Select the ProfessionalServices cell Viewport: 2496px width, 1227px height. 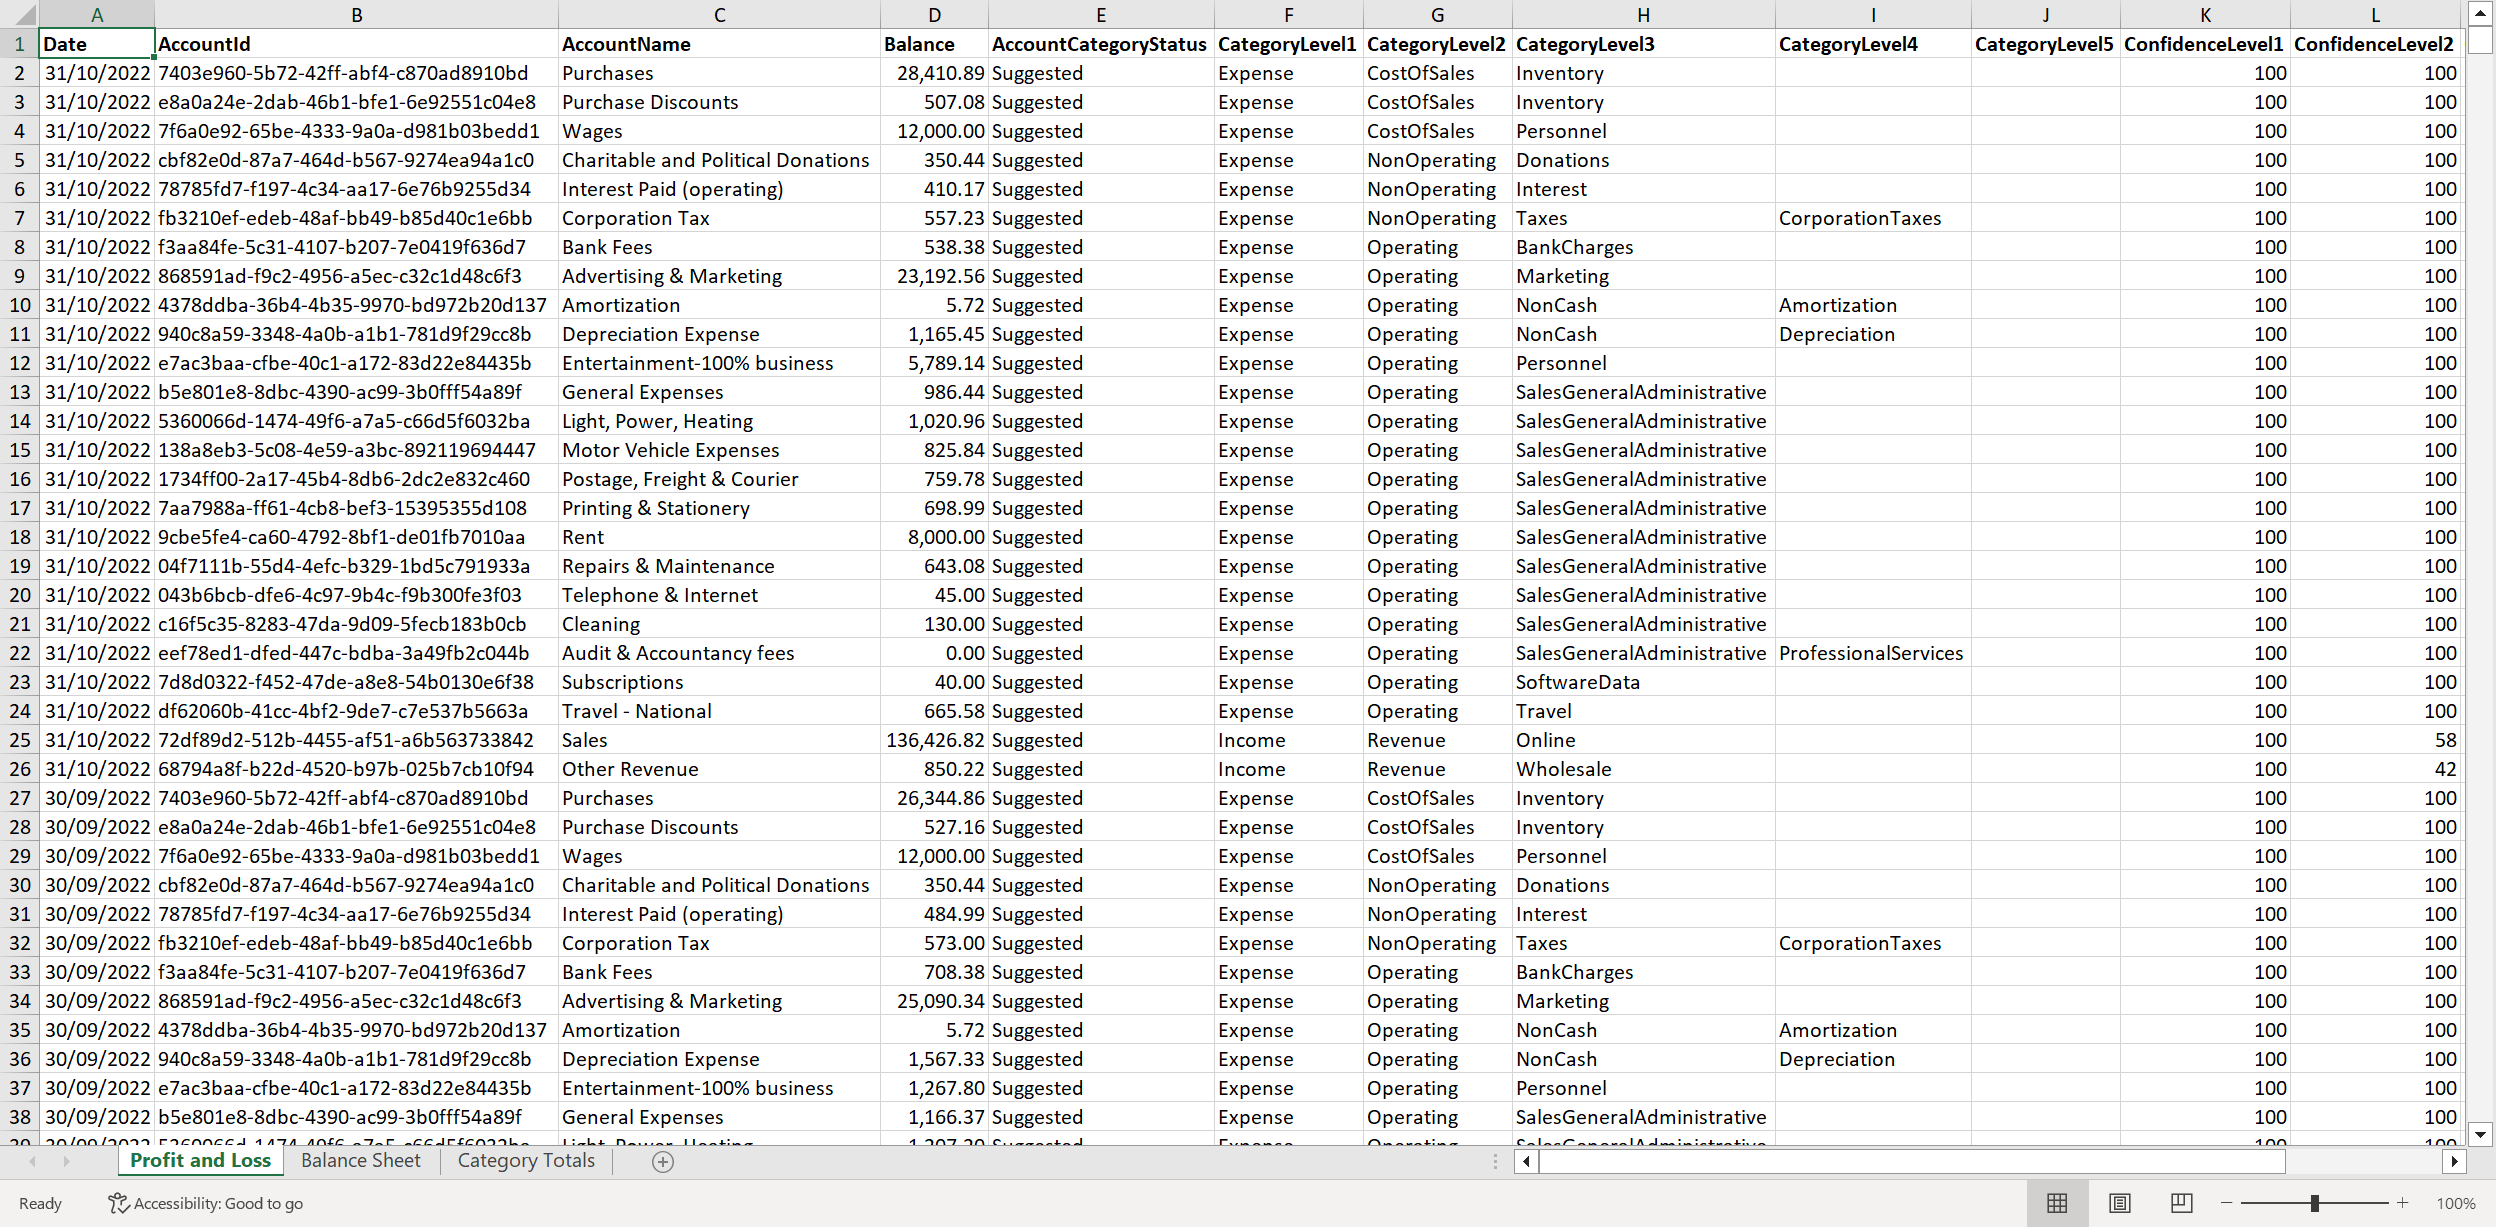[1873, 653]
